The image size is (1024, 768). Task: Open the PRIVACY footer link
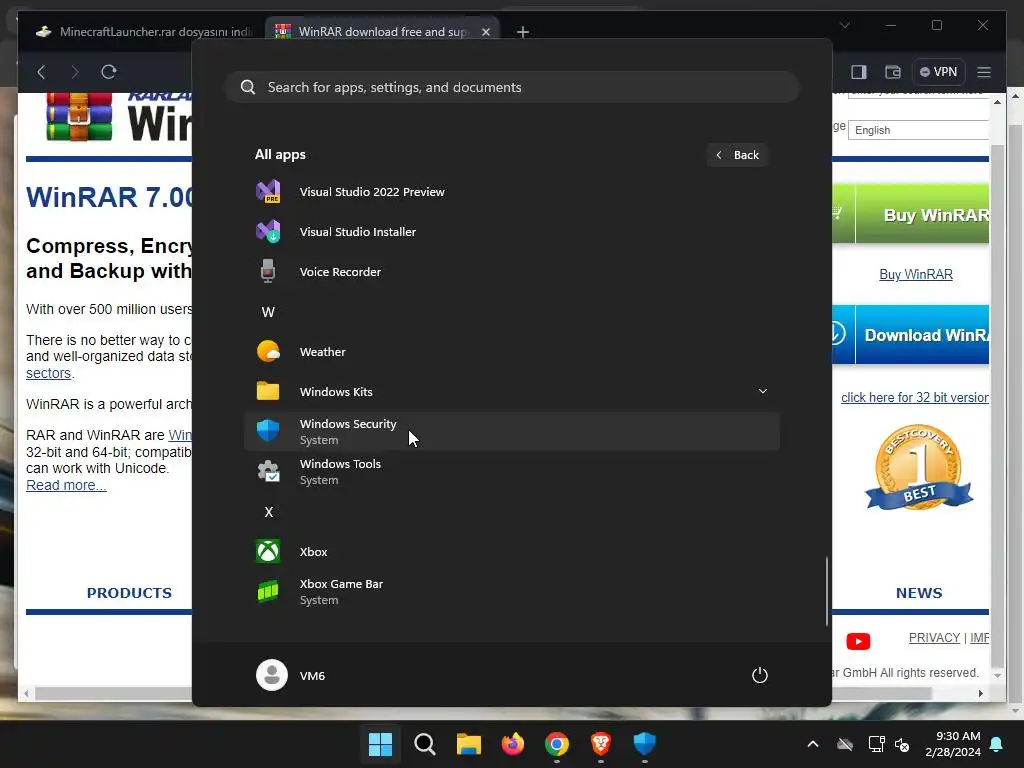934,637
